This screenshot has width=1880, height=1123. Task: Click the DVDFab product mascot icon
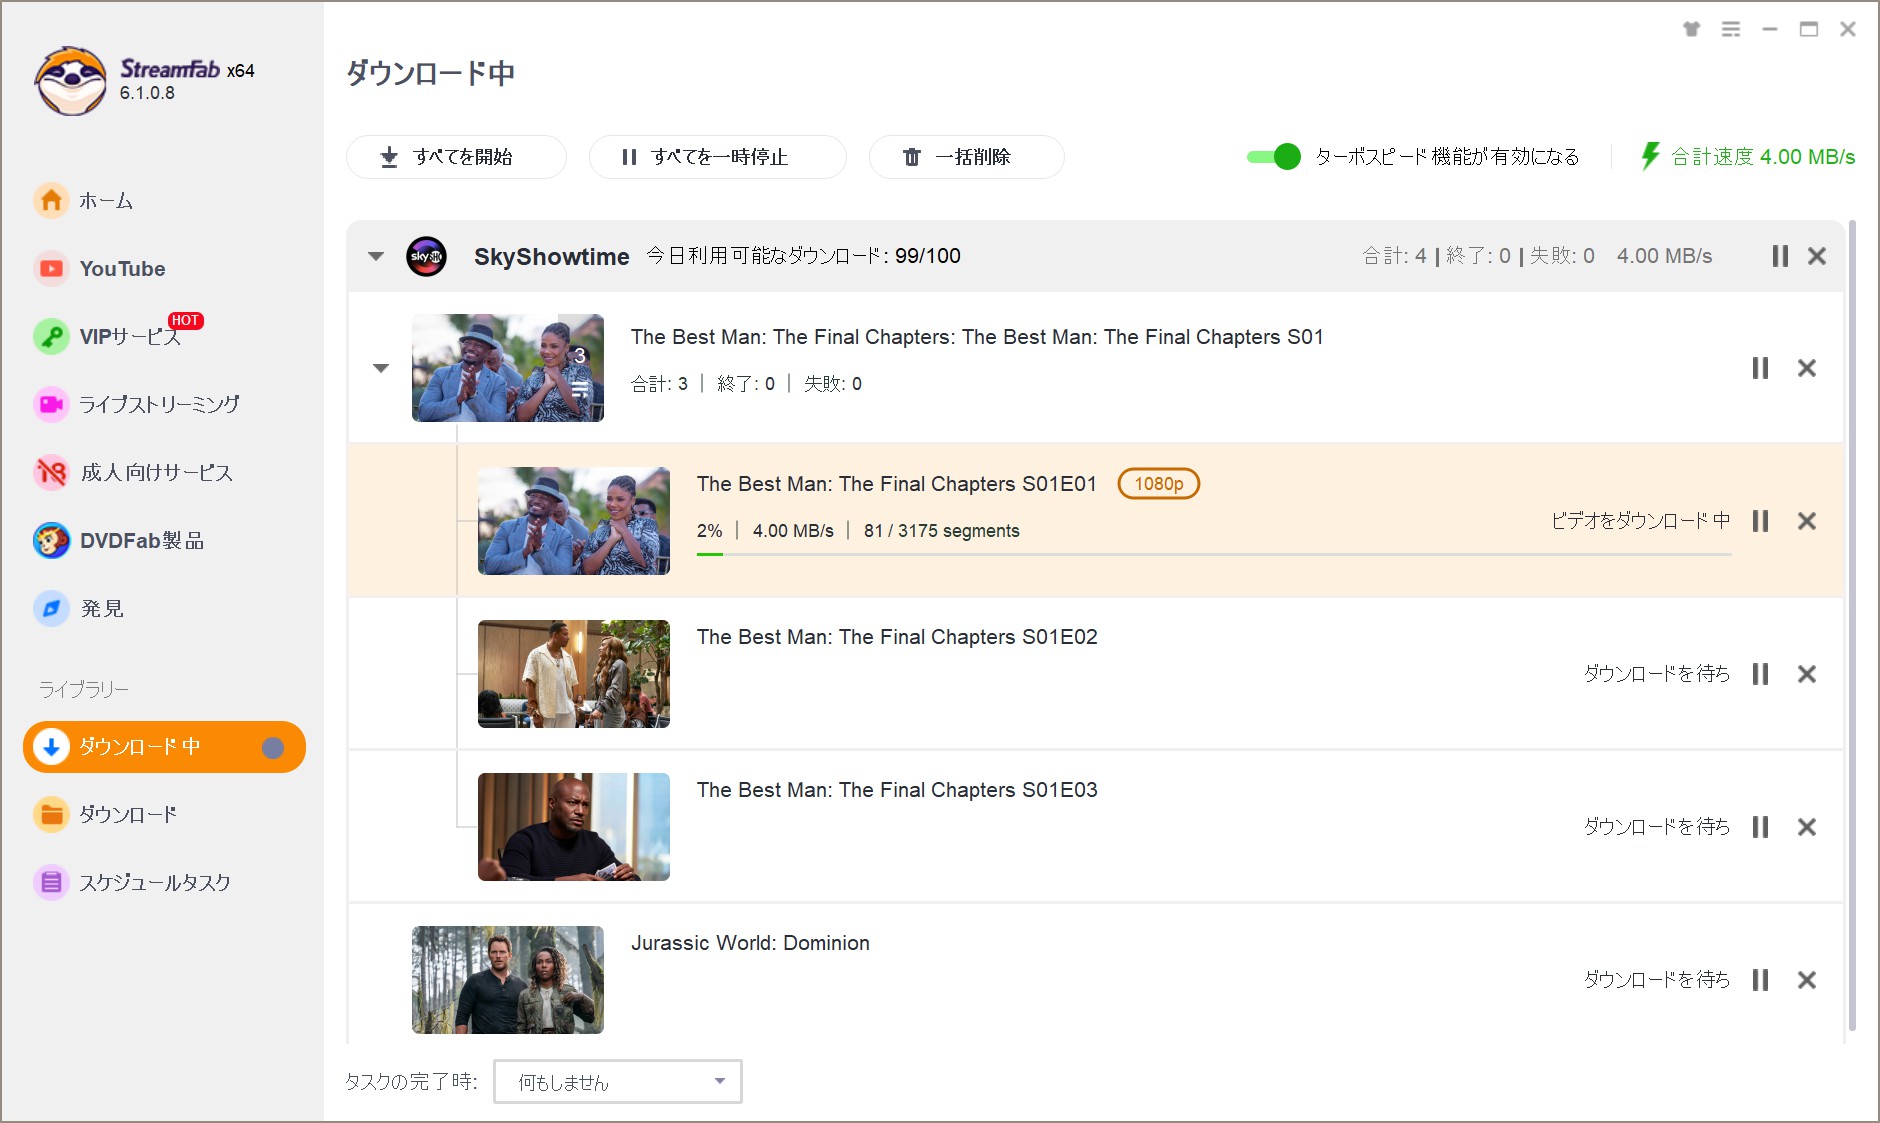pyautogui.click(x=51, y=540)
